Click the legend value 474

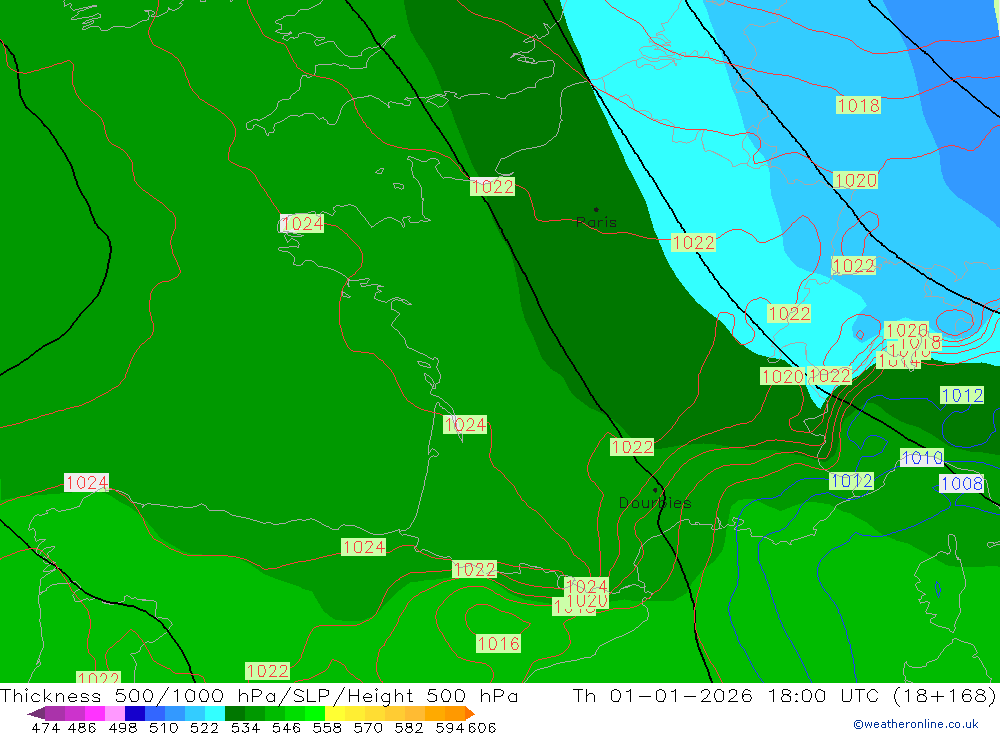45,727
